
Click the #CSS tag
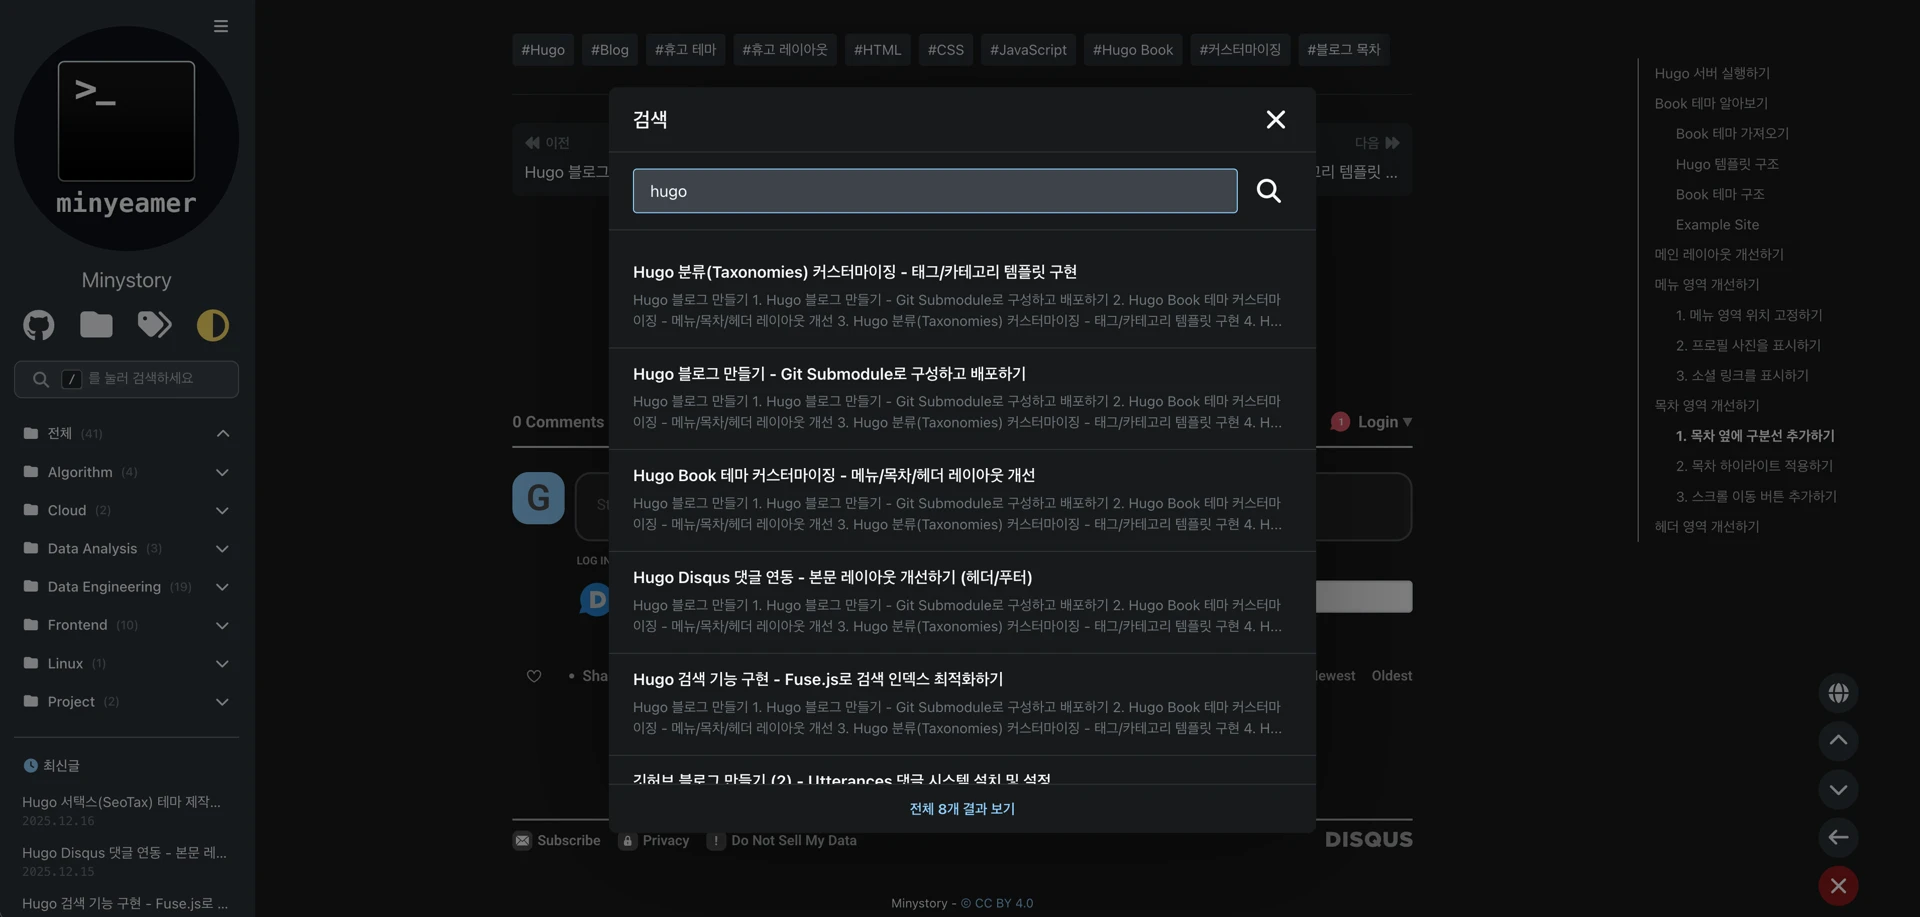[x=946, y=49]
